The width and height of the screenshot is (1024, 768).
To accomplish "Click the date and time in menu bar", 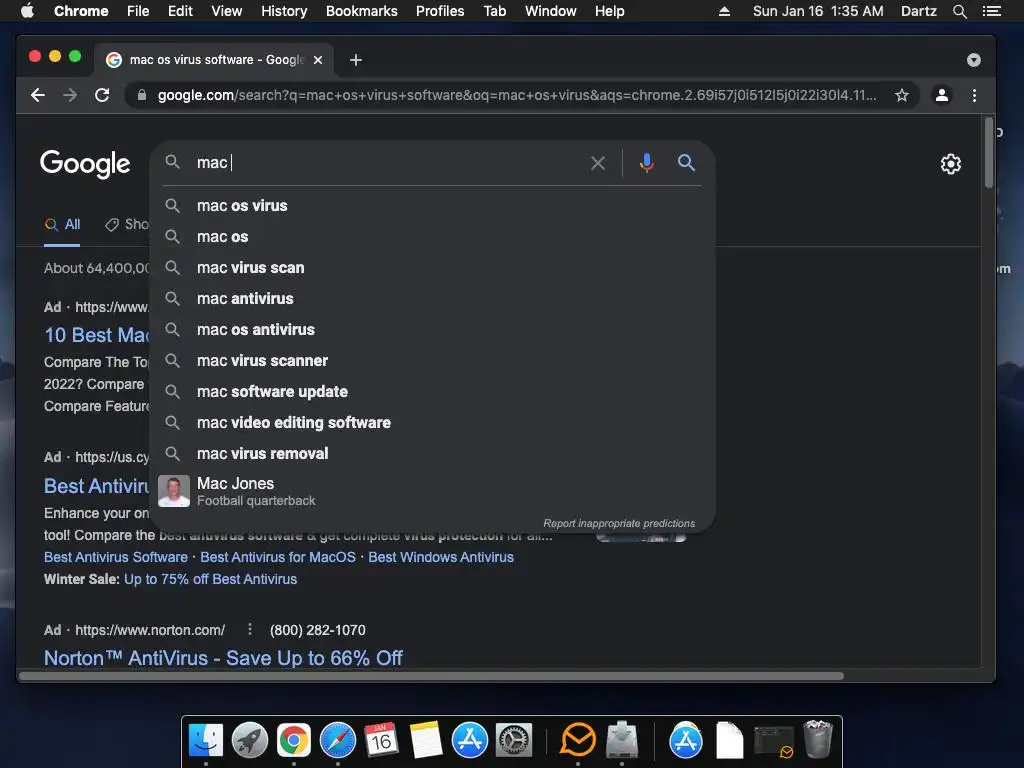I will click(818, 11).
